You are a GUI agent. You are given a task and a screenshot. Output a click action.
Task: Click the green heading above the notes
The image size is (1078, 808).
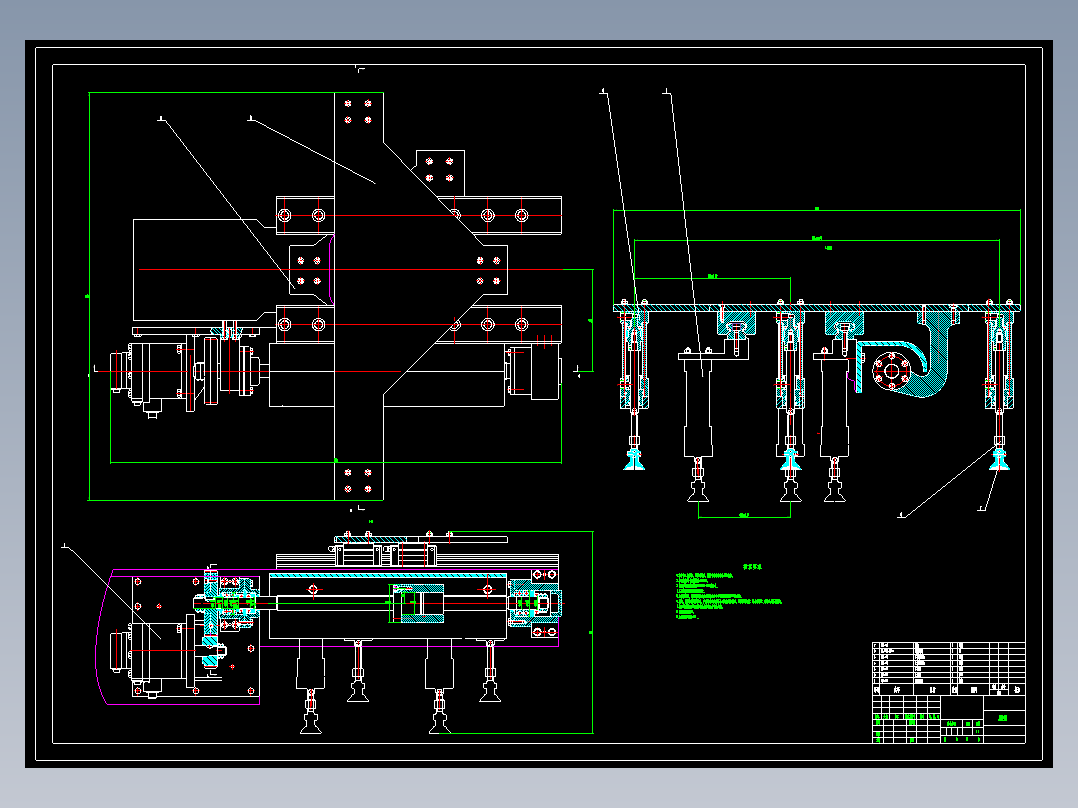coord(753,567)
